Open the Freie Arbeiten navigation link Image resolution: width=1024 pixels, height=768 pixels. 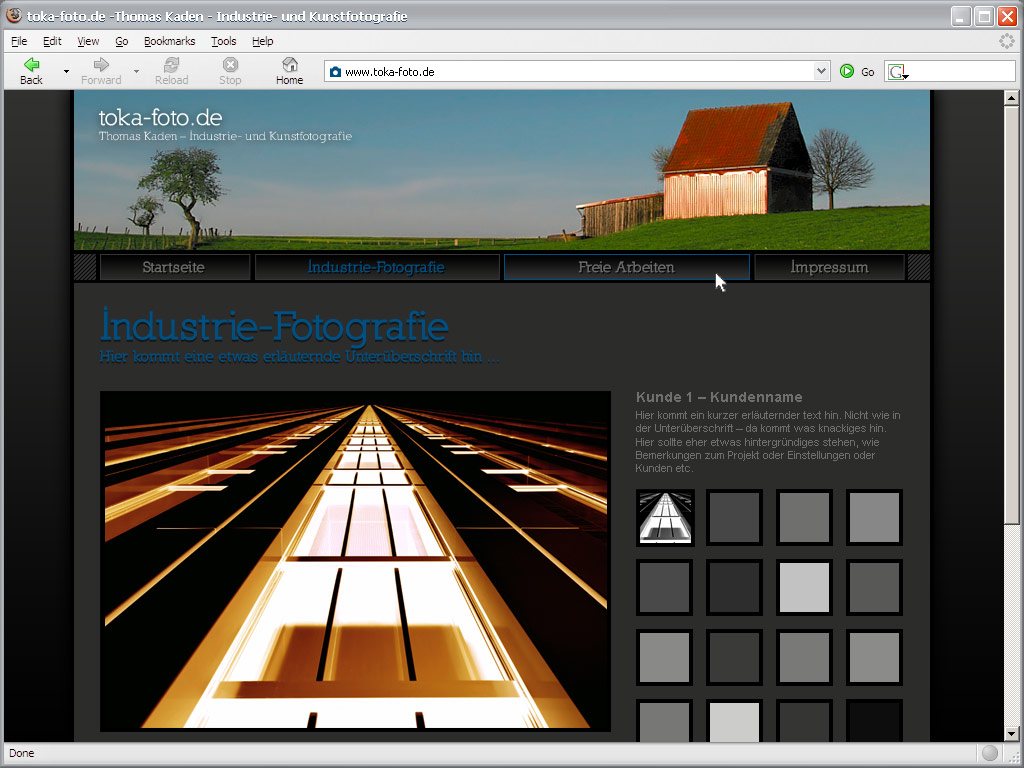626,267
